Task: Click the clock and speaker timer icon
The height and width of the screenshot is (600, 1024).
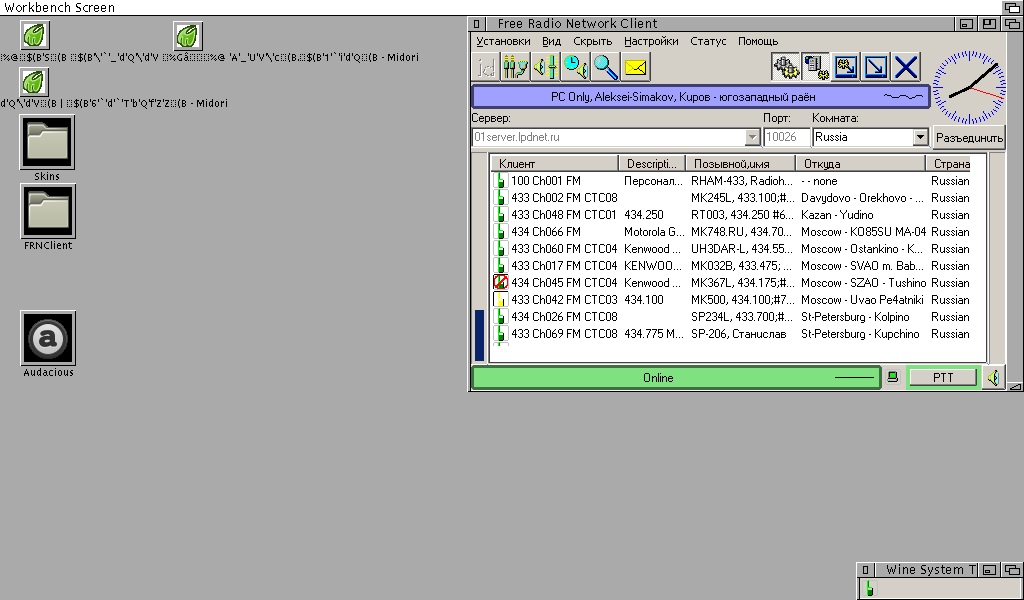Action: coord(575,67)
